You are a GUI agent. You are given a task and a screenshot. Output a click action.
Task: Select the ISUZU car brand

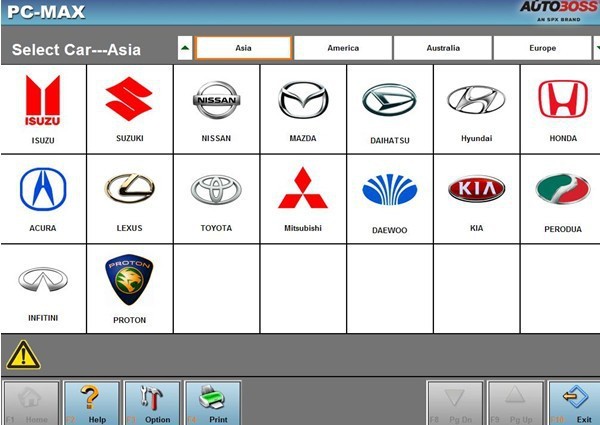pos(43,109)
